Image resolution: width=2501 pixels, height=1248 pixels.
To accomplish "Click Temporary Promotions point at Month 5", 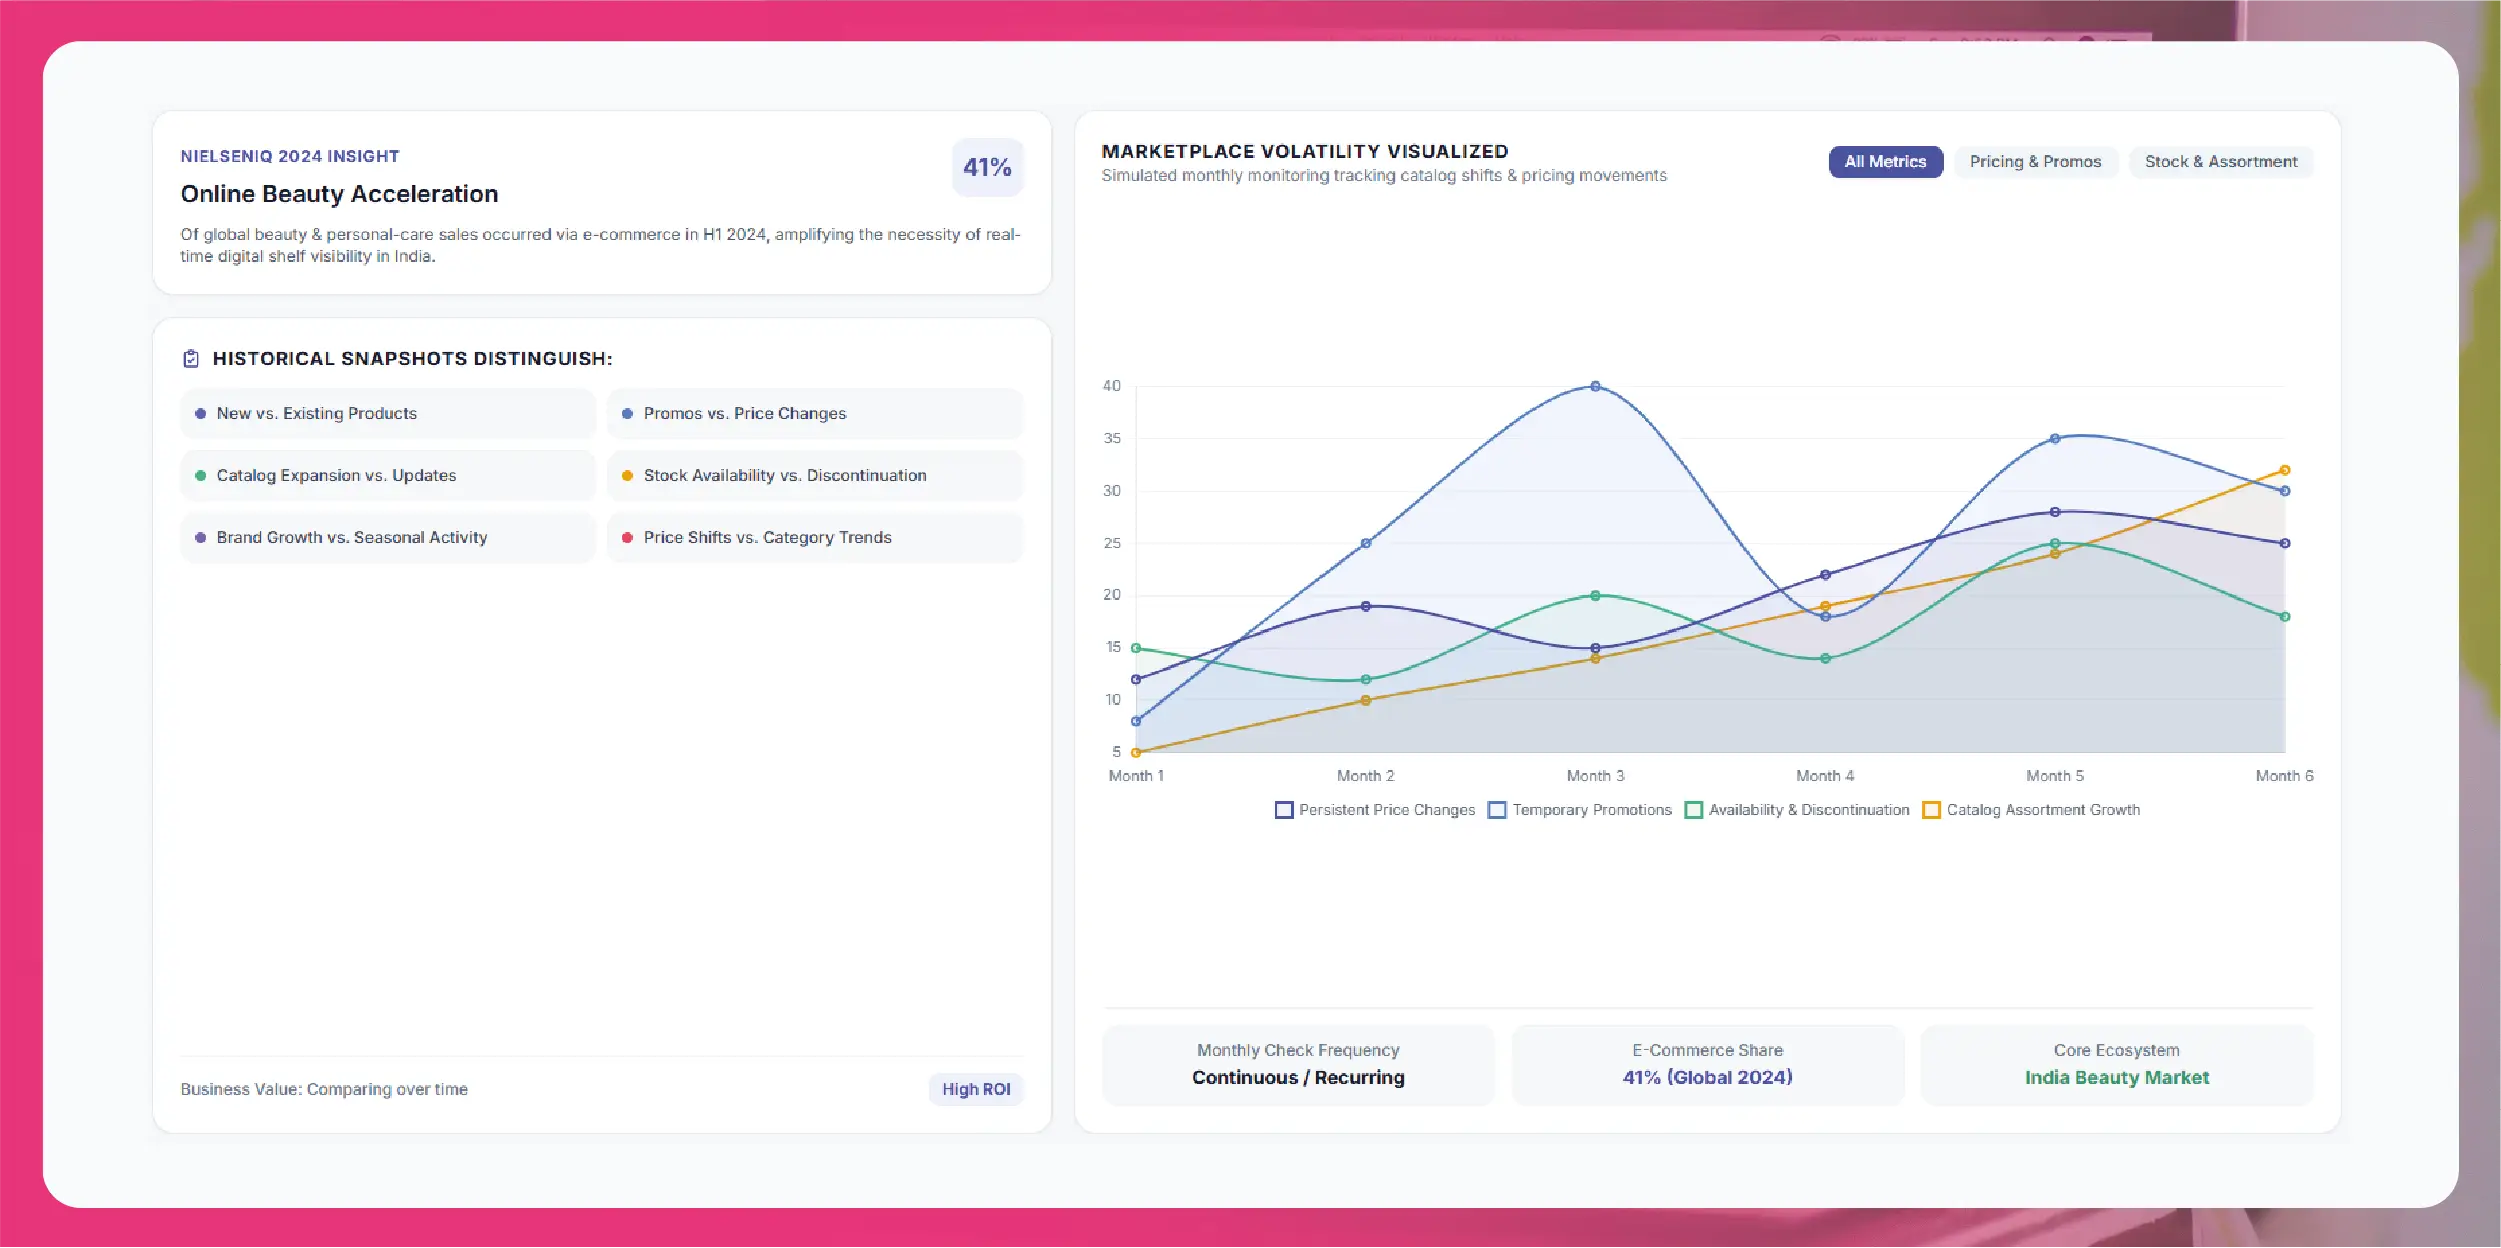I will pos(2055,438).
